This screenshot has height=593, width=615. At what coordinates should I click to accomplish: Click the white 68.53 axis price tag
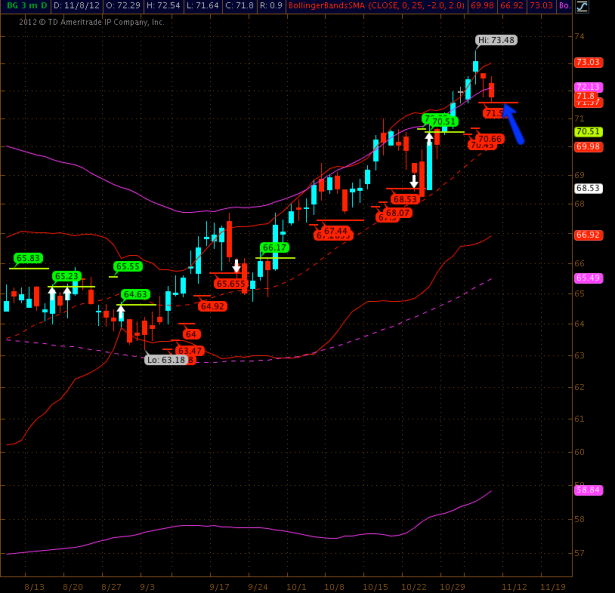click(x=587, y=188)
